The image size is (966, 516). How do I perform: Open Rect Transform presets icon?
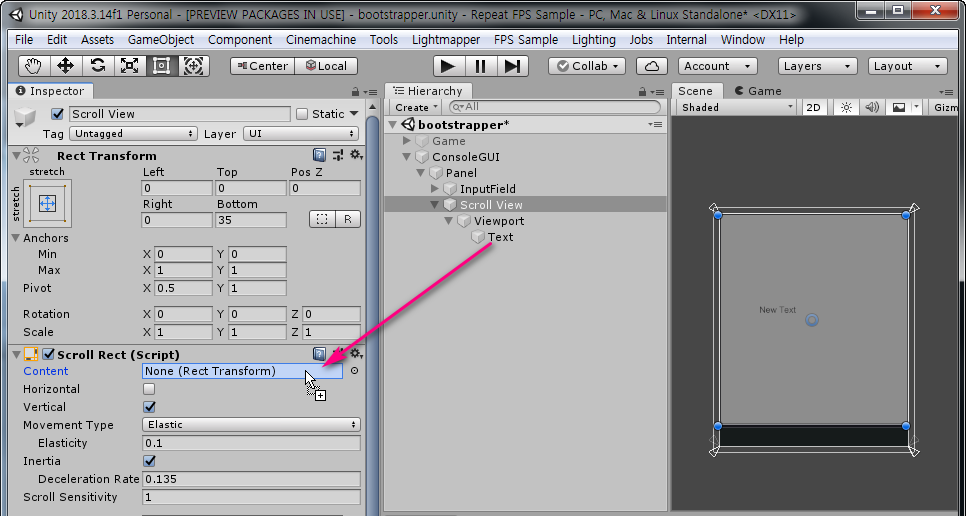click(x=338, y=155)
